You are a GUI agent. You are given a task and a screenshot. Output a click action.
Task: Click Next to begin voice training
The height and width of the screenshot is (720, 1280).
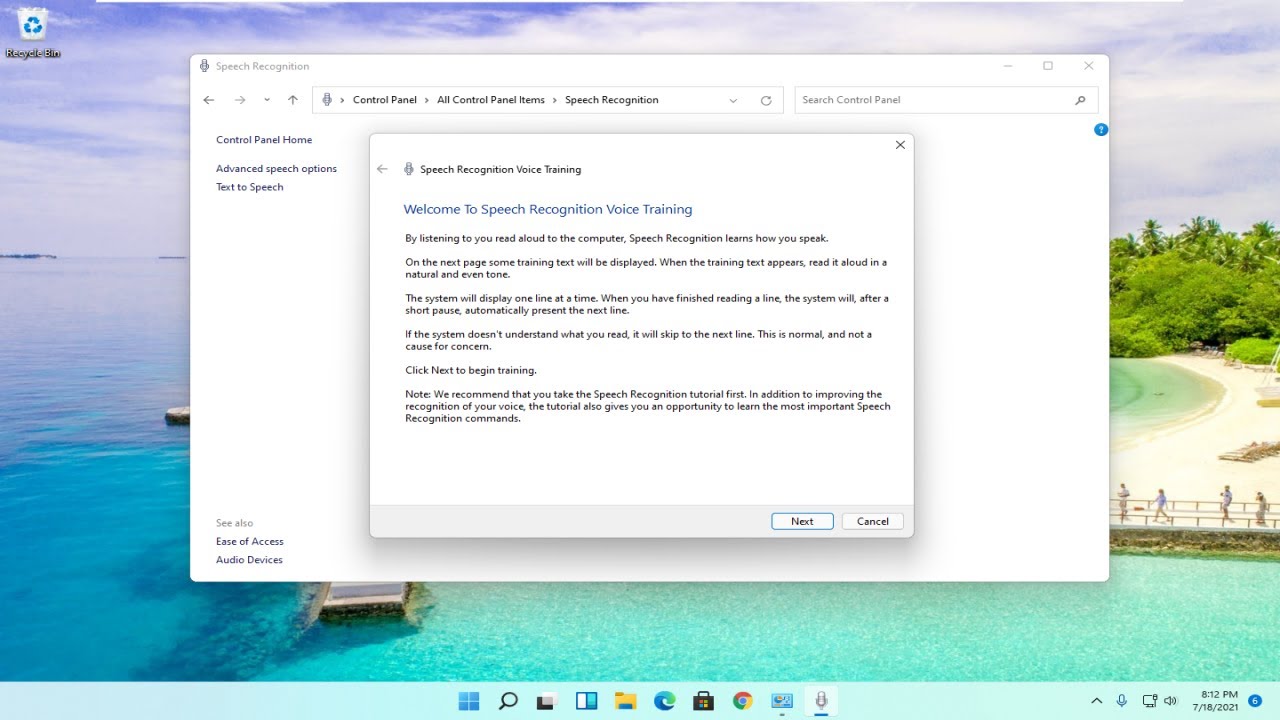pos(802,521)
